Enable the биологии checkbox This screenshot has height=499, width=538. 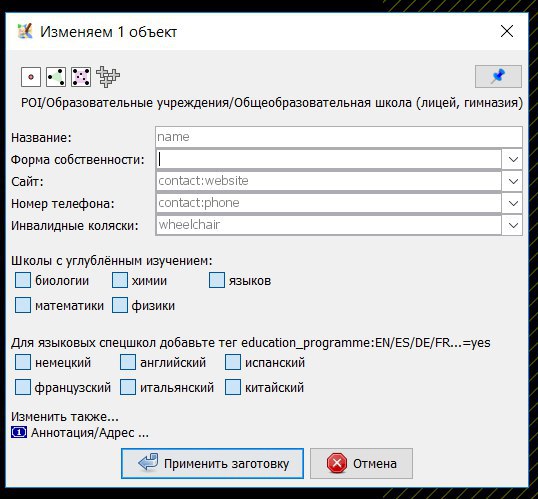(23, 280)
